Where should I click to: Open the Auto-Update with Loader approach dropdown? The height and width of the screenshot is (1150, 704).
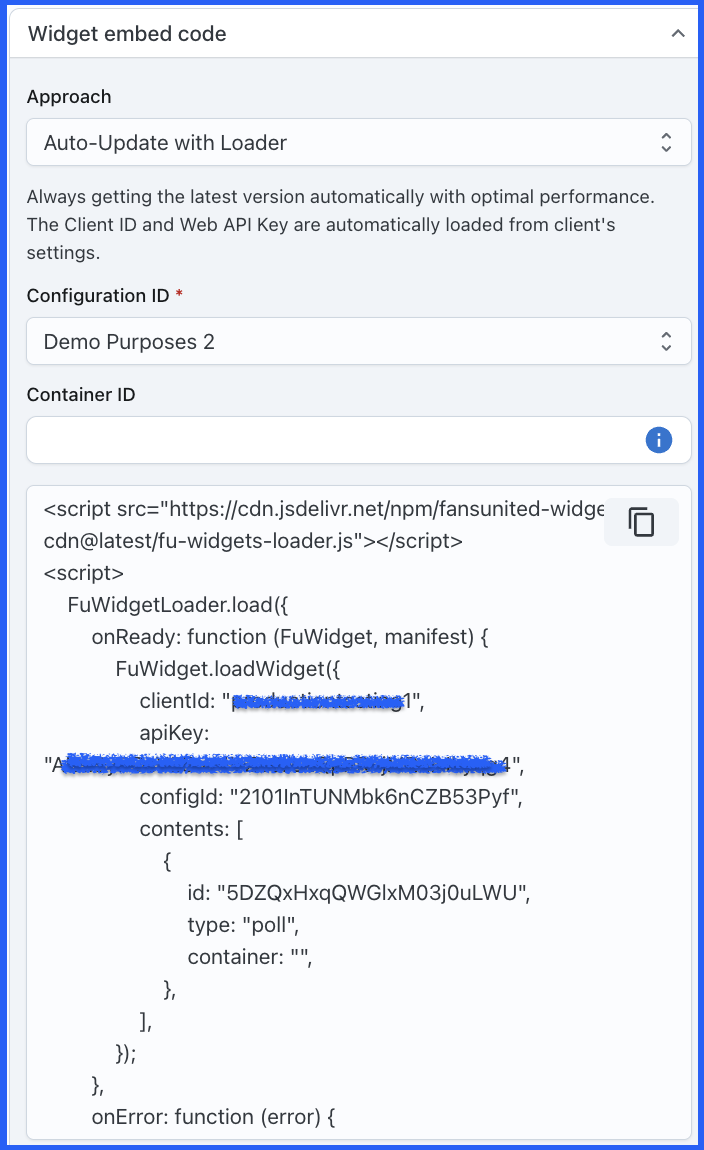point(340,143)
